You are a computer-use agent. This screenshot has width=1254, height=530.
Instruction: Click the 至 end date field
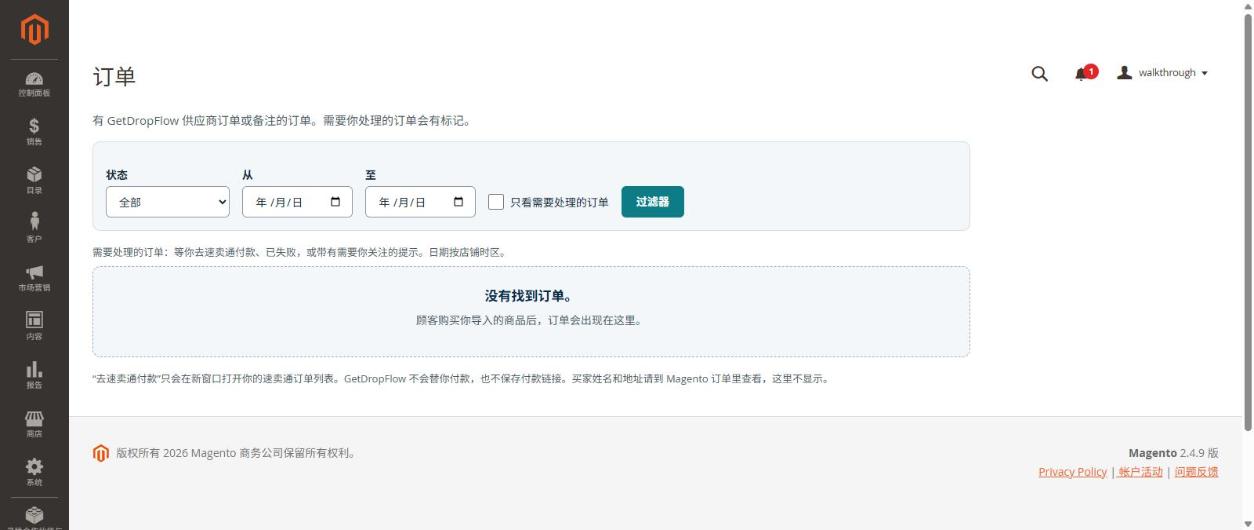point(420,202)
